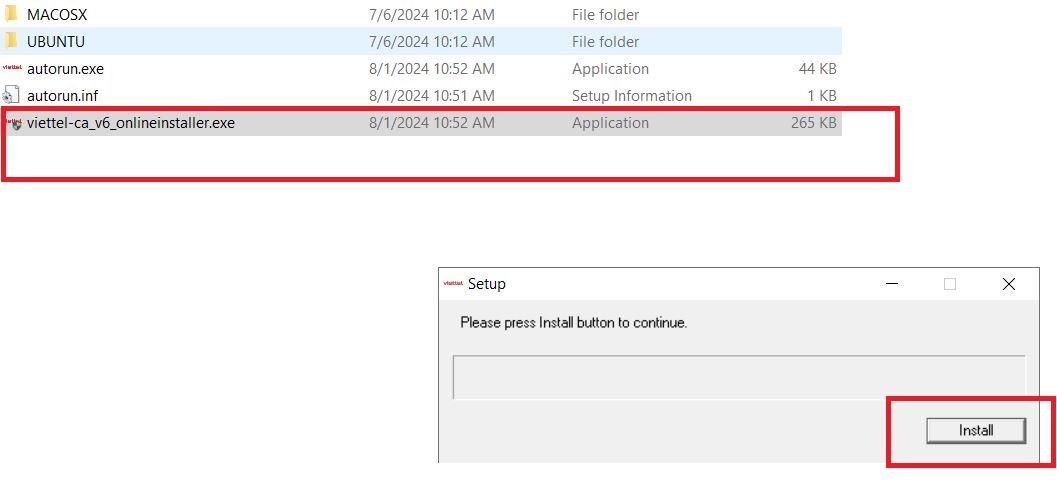Screen dimensions: 1057x481
Task: Select the UBUNTU folder icon
Action: pyautogui.click(x=12, y=42)
